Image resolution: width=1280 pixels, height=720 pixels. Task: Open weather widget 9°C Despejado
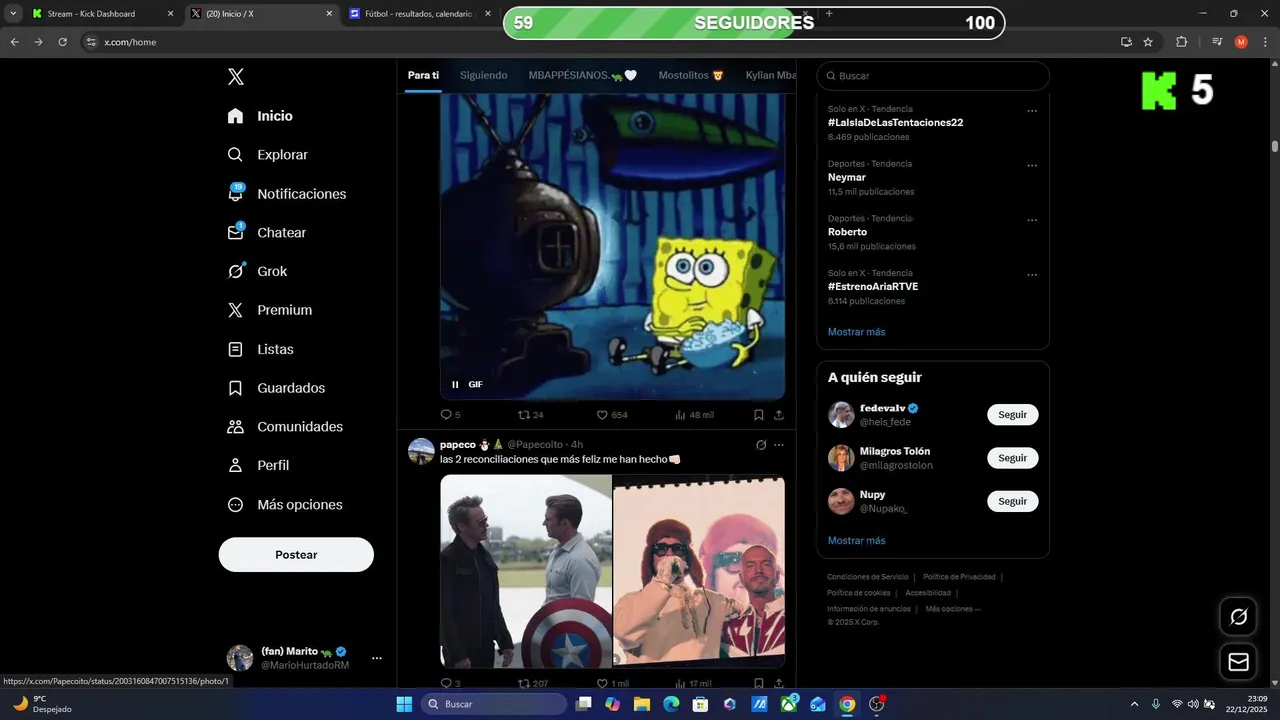coord(42,704)
